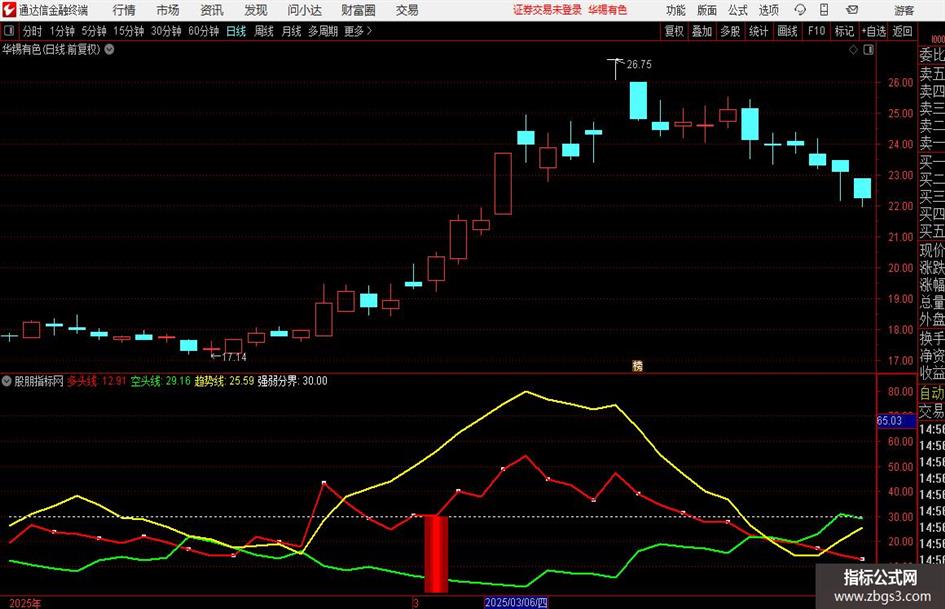Toggle the right info panel icon
This screenshot has width=945, height=609.
pos(868,50)
